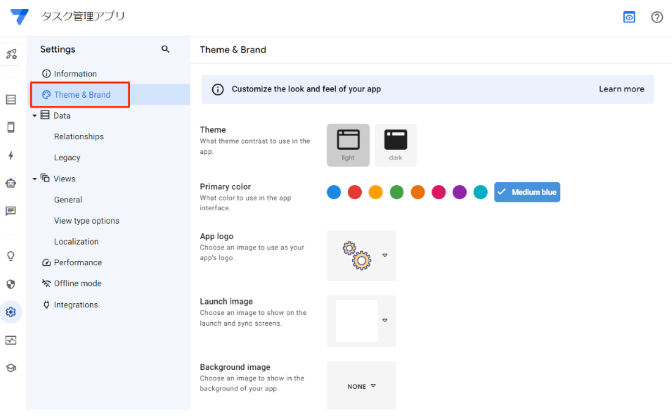Open the Intelligence lightbulb icon in rail
672x420 pixels.
coord(11,256)
